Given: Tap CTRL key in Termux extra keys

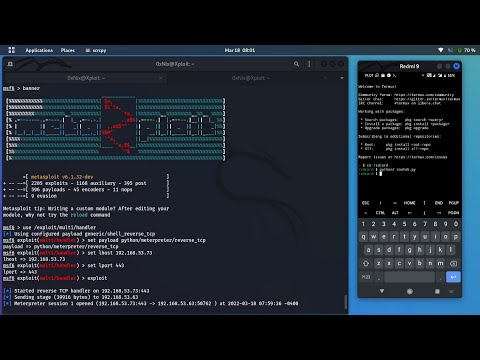Looking at the screenshot, I should pyautogui.click(x=380, y=213).
